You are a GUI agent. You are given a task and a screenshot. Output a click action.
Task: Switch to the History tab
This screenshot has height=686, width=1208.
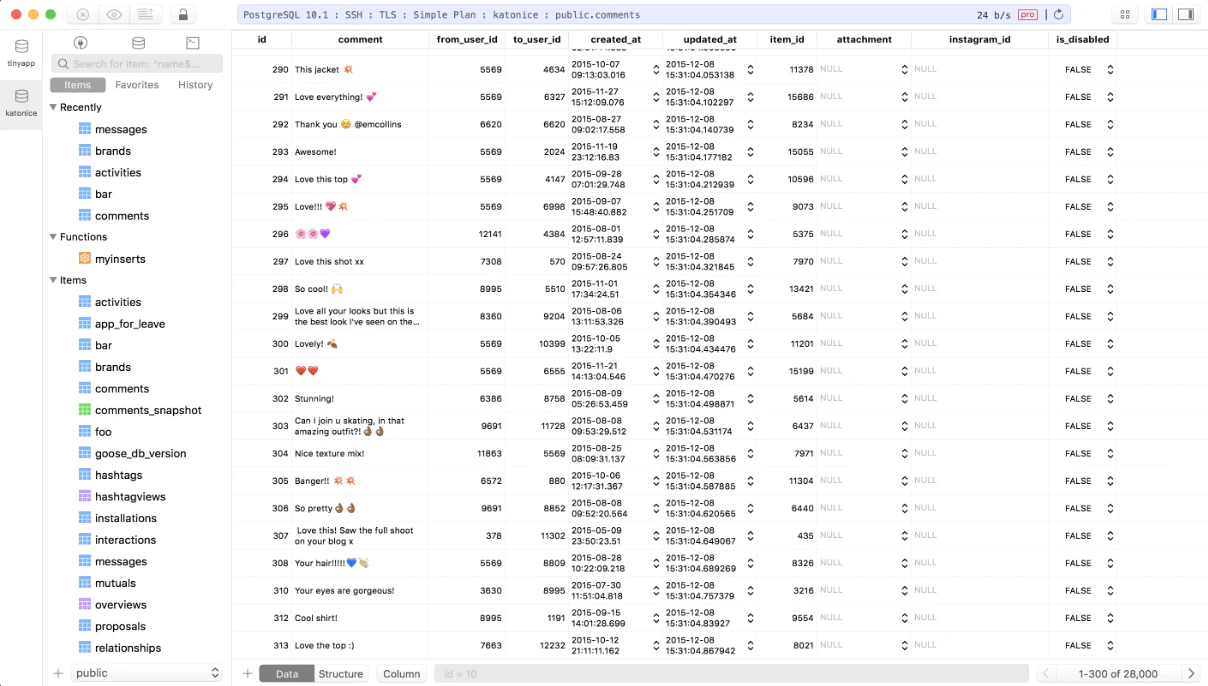tap(195, 85)
